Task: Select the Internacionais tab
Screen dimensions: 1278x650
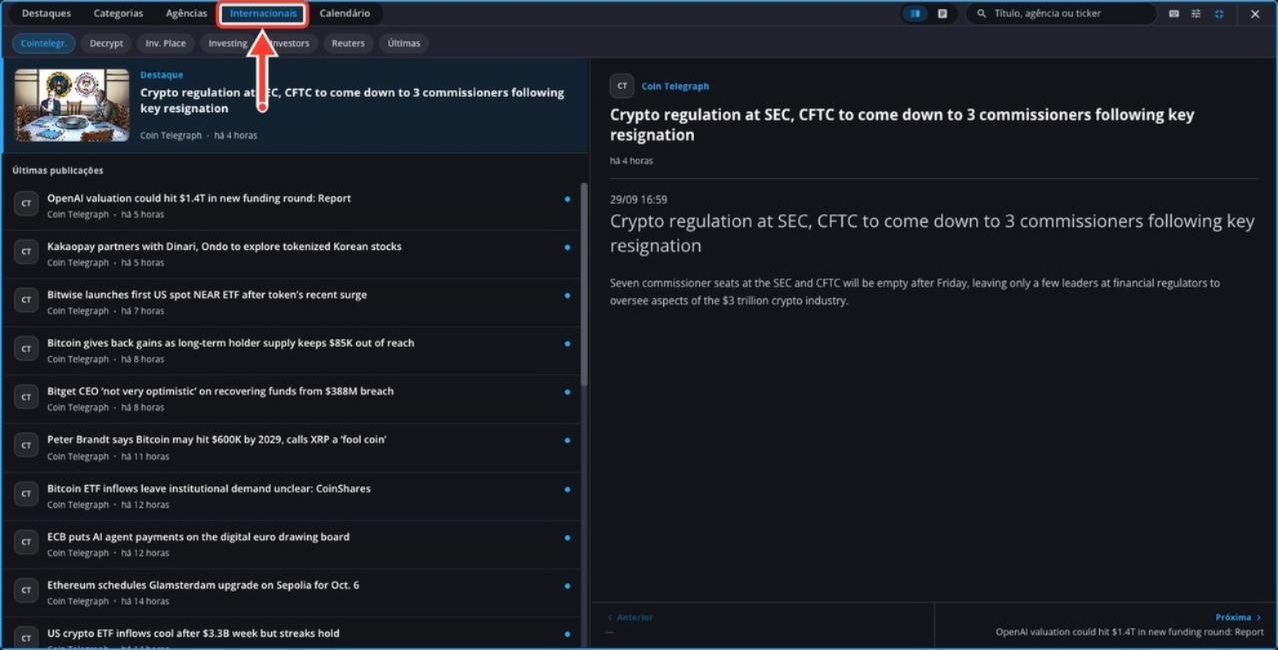Action: pos(263,13)
